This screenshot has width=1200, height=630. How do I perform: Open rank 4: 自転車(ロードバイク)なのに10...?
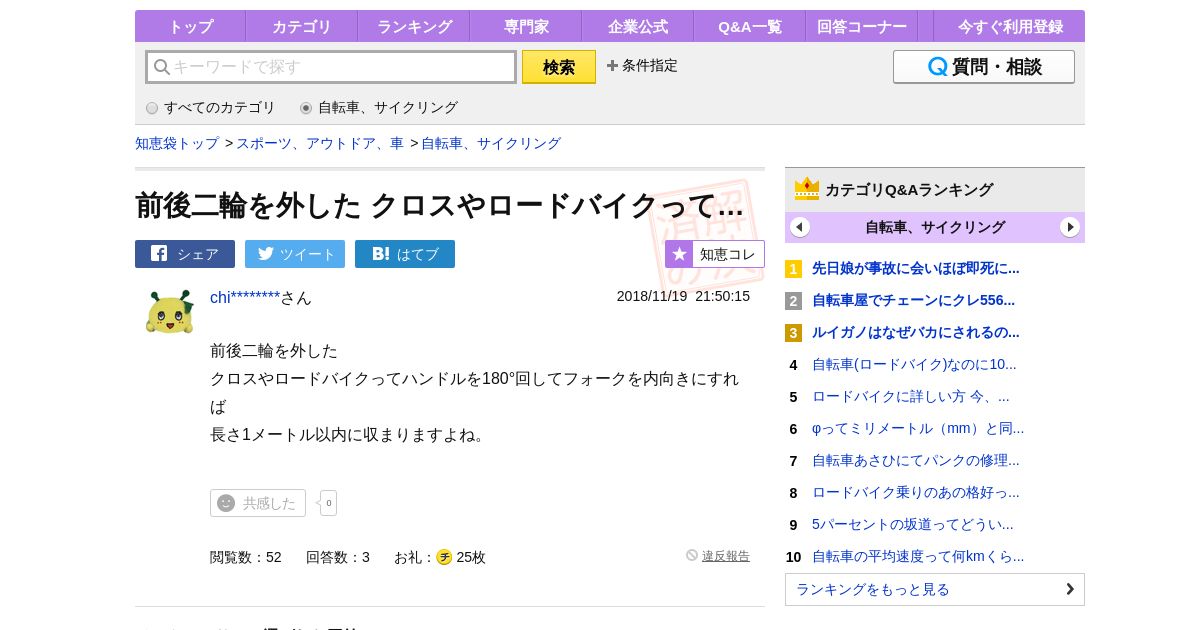(x=914, y=364)
